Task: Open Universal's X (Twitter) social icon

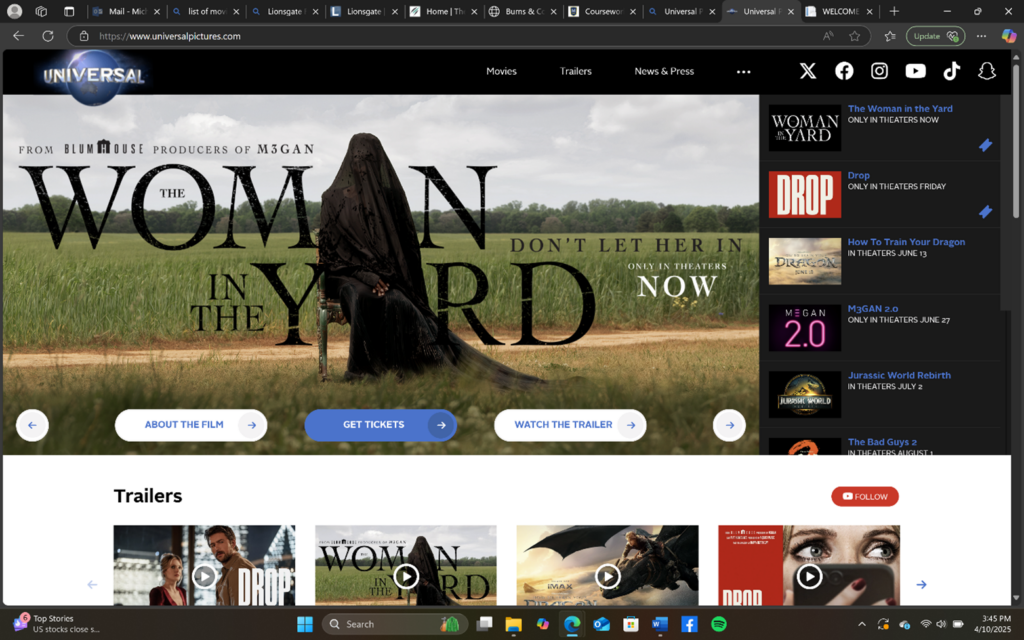Action: [x=808, y=71]
